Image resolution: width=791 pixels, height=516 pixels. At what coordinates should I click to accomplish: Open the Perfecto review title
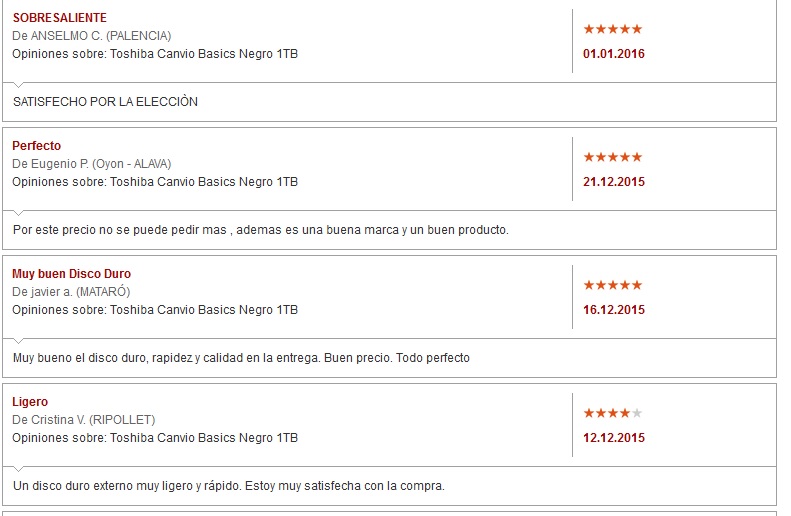point(36,146)
